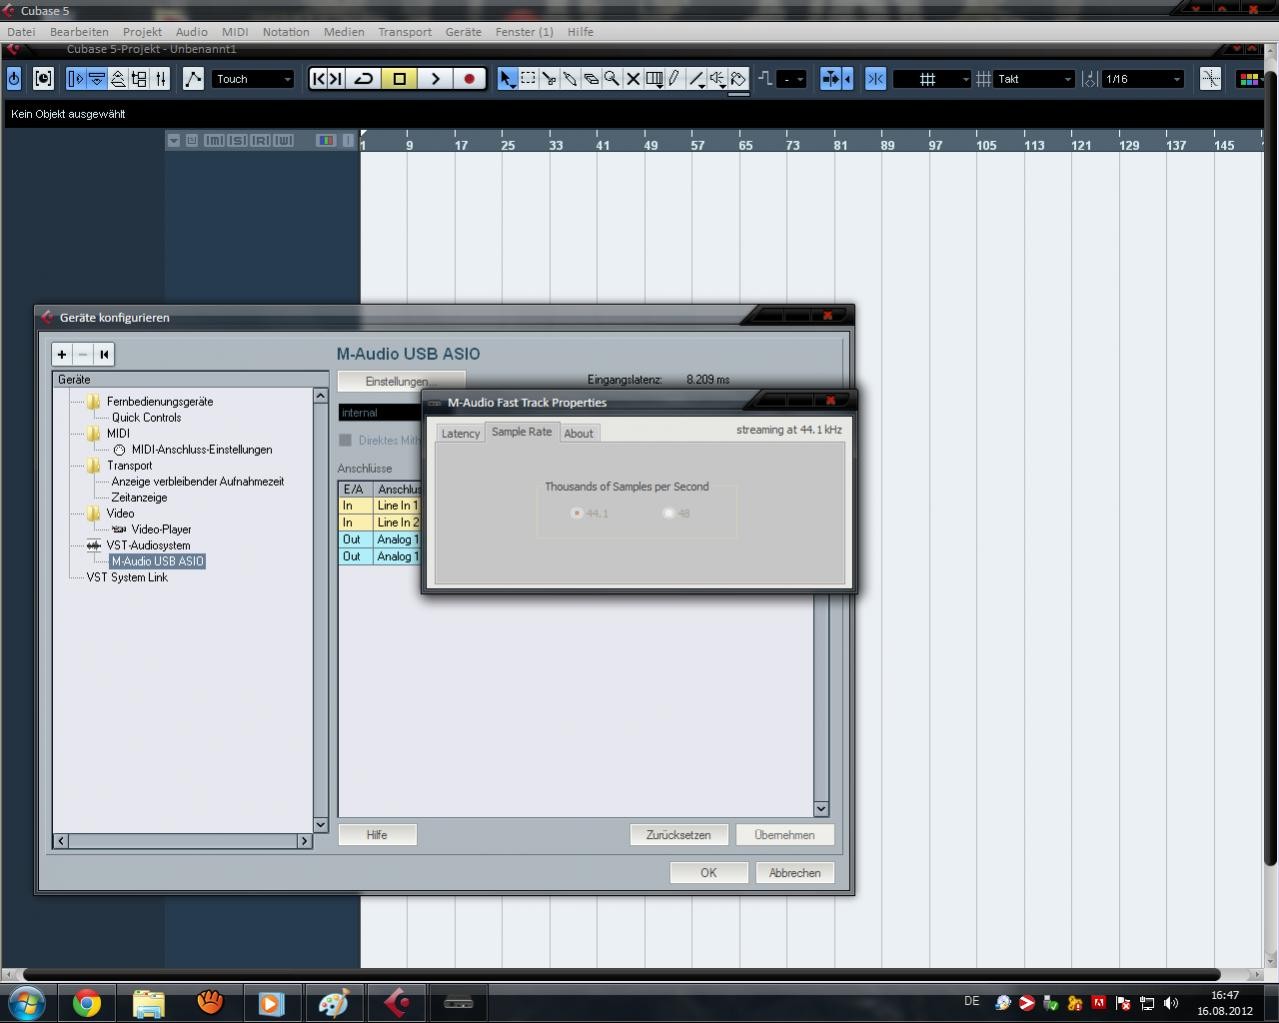This screenshot has width=1279, height=1023.
Task: Select the eraser tool
Action: coord(591,79)
